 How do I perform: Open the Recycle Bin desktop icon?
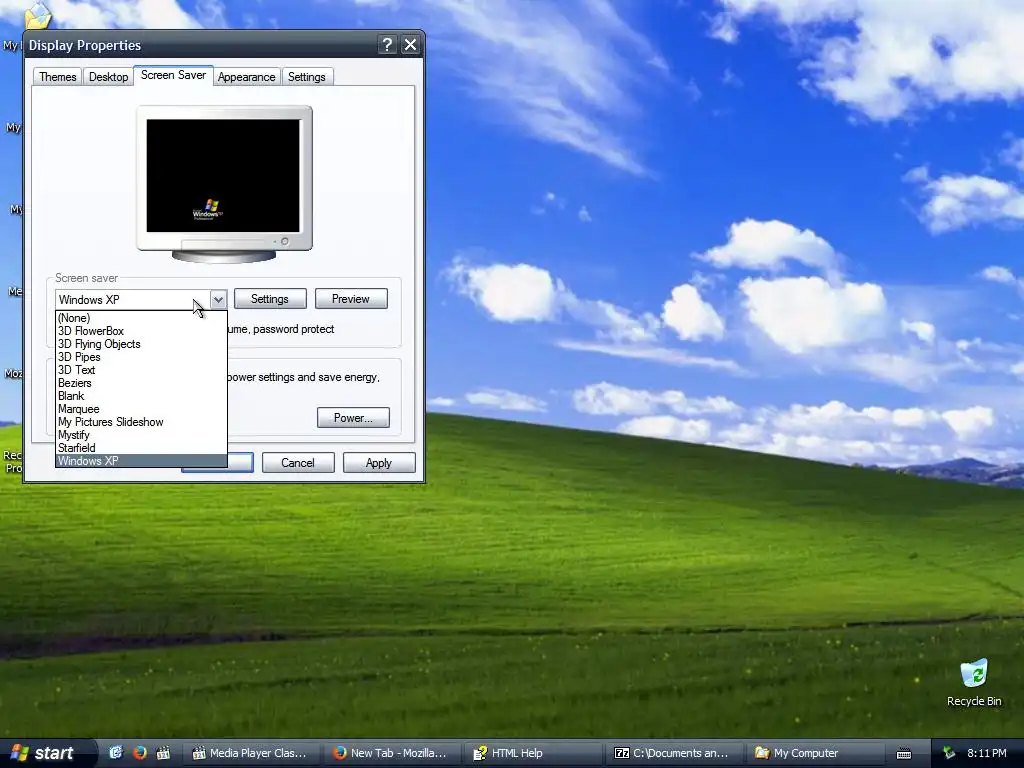(x=974, y=682)
